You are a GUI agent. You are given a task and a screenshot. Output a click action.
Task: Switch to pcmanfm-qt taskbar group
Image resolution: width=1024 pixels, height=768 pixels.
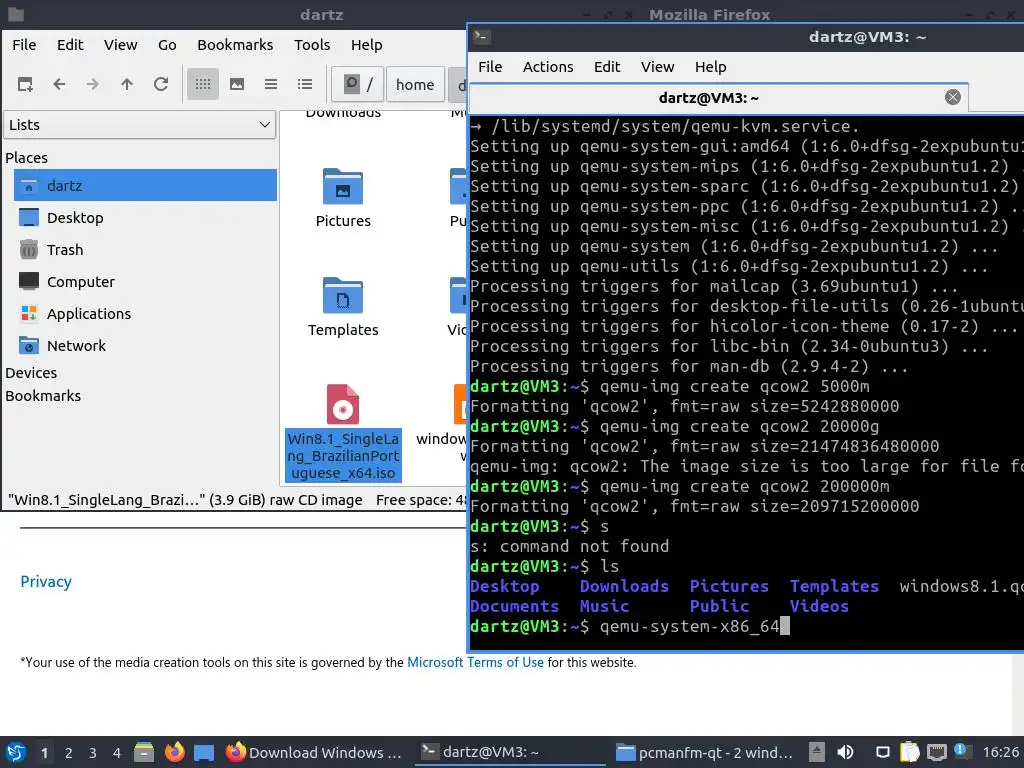click(705, 752)
